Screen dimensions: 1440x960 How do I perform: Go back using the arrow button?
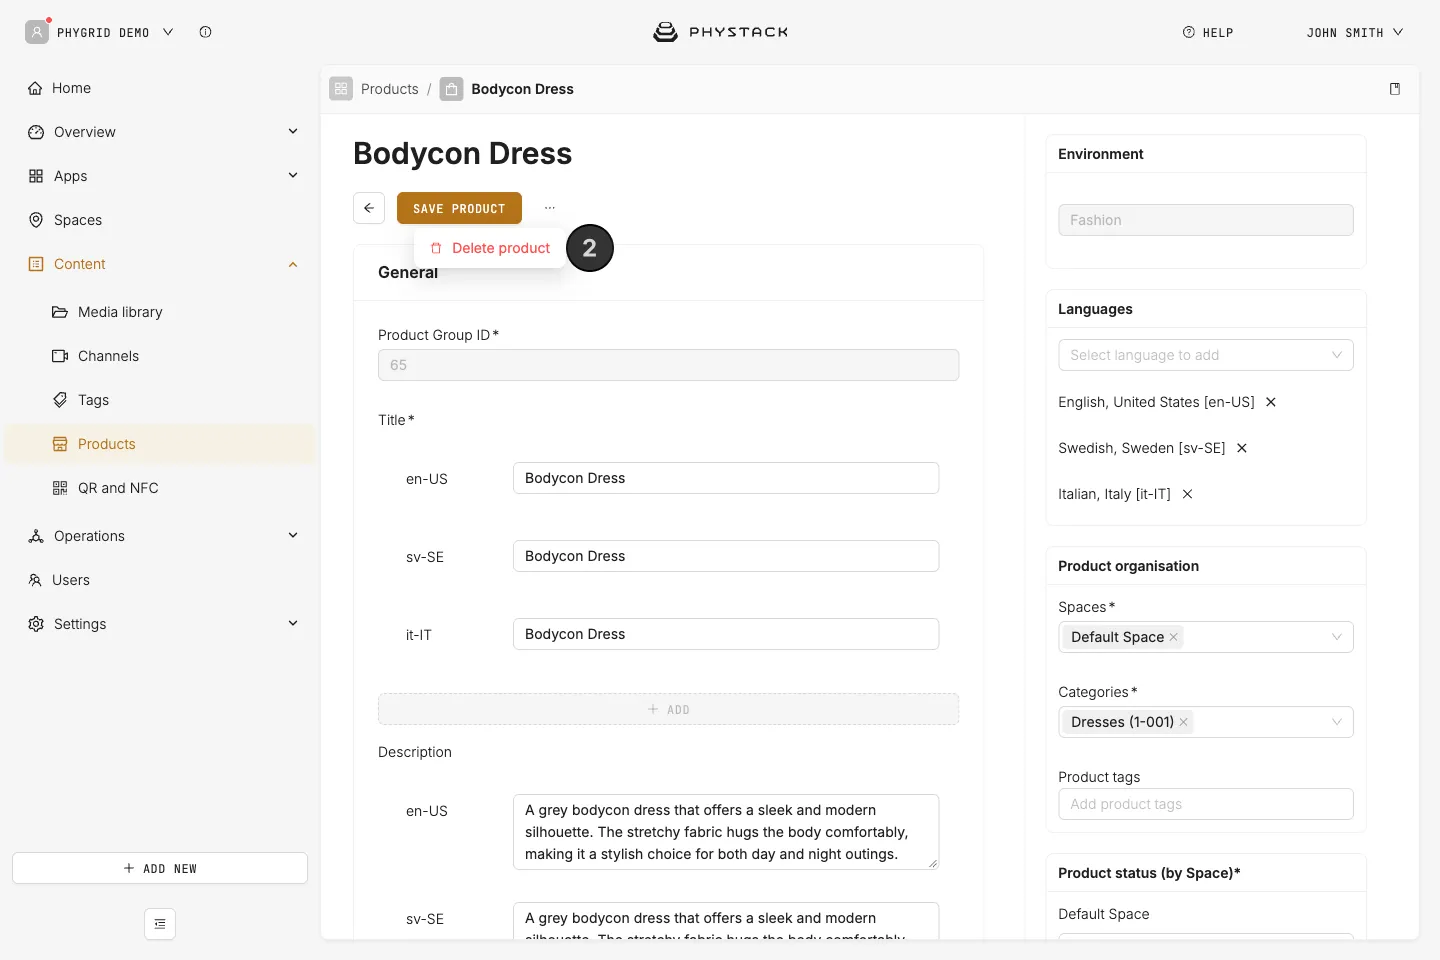[369, 208]
